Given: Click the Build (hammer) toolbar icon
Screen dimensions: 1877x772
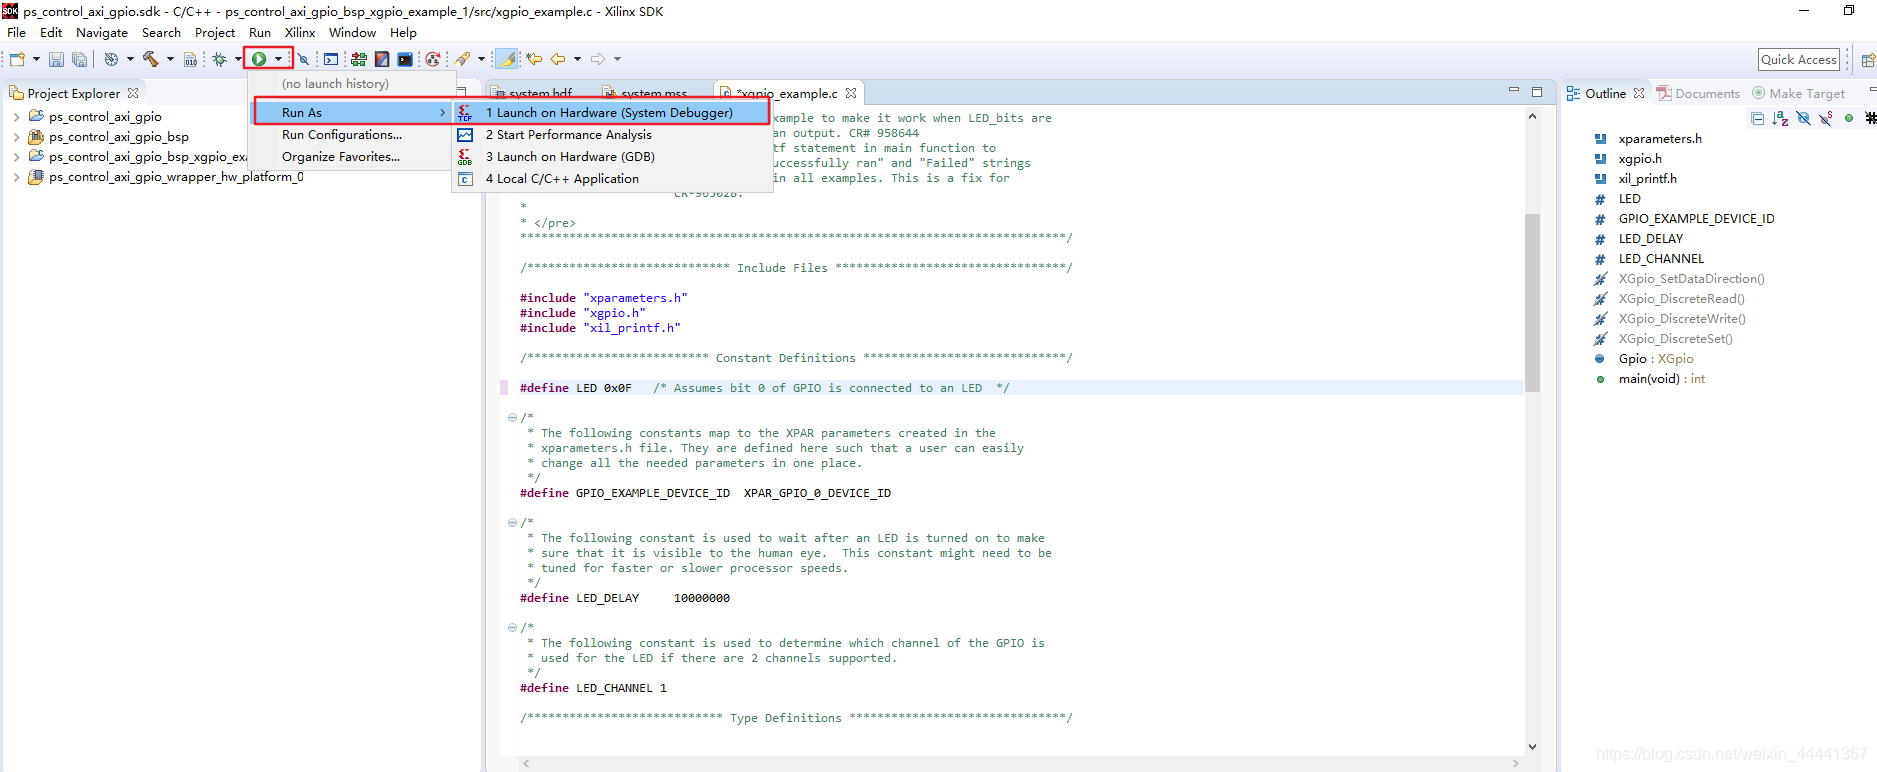Looking at the screenshot, I should (151, 59).
